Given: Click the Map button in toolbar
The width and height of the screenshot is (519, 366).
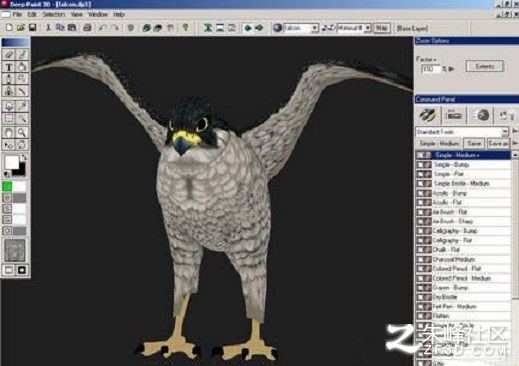Looking at the screenshot, I should (382, 28).
